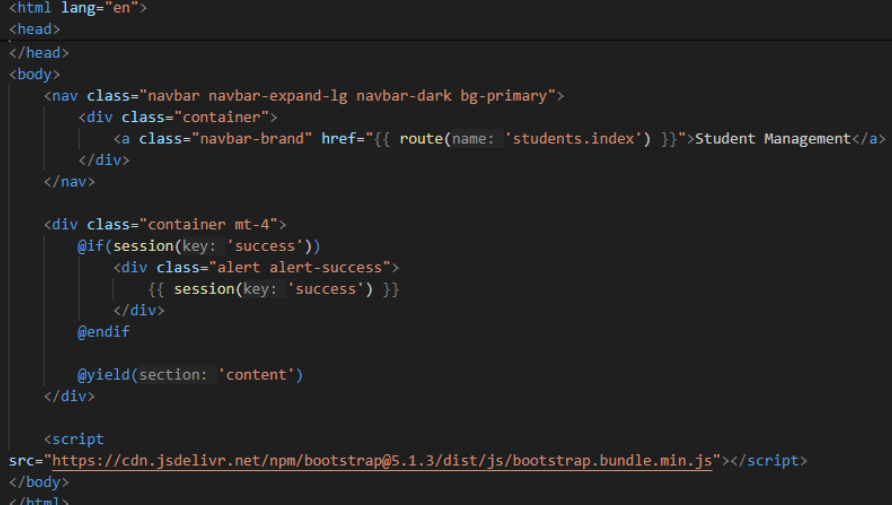Click the closing nav tag
Screen dimensions: 892x505
(69, 182)
